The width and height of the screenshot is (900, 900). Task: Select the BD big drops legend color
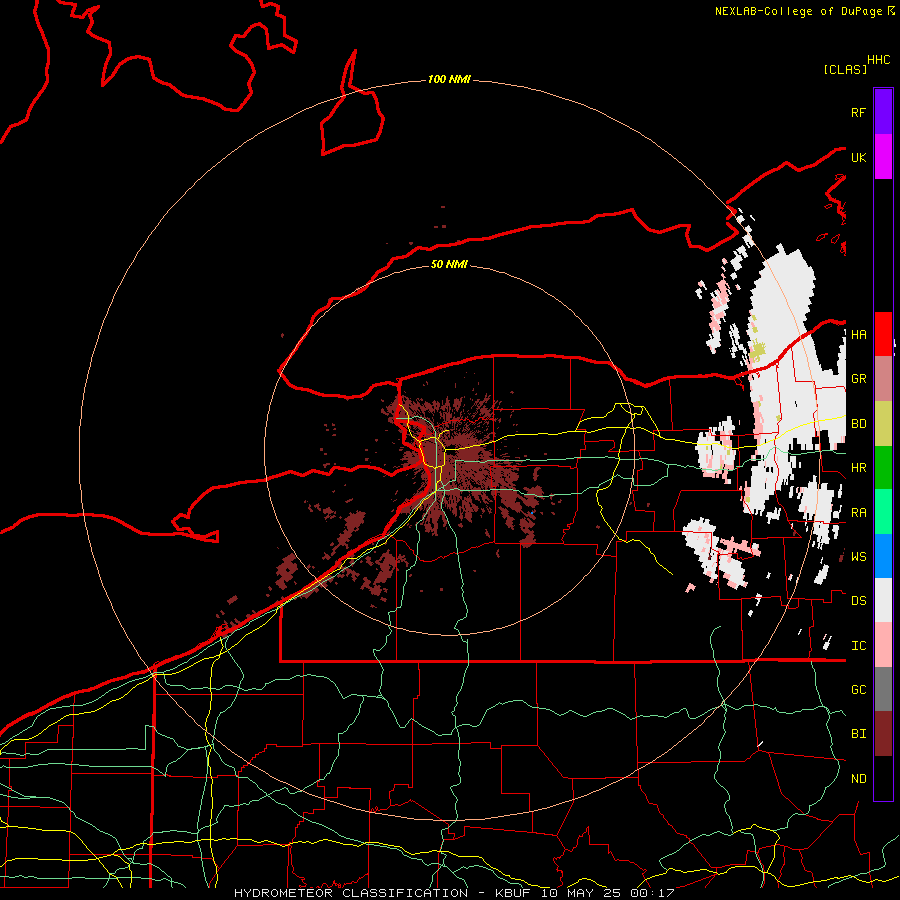(x=883, y=424)
